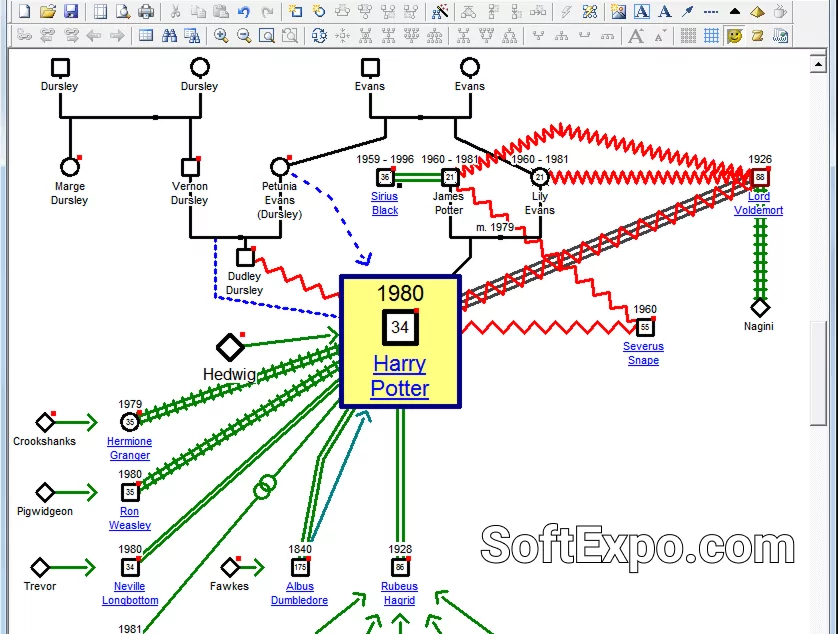The width and height of the screenshot is (838, 634).
Task: Open an existing family tree file
Action: (x=47, y=11)
